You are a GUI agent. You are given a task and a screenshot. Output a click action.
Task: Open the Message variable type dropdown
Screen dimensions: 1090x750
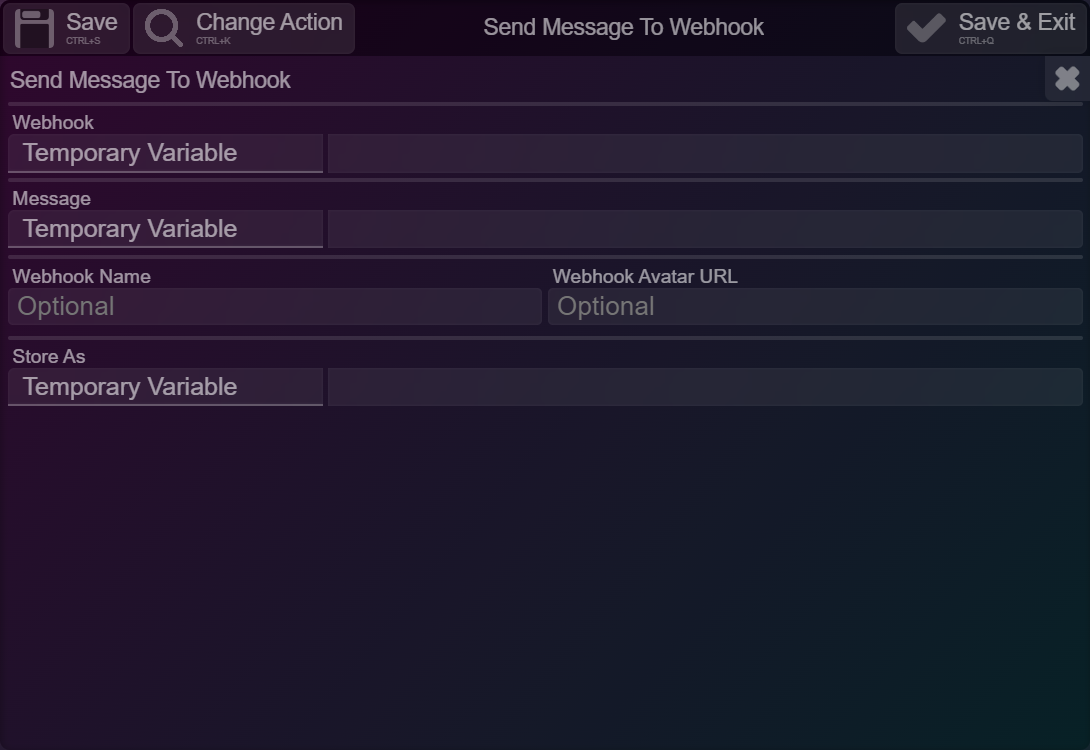click(165, 229)
